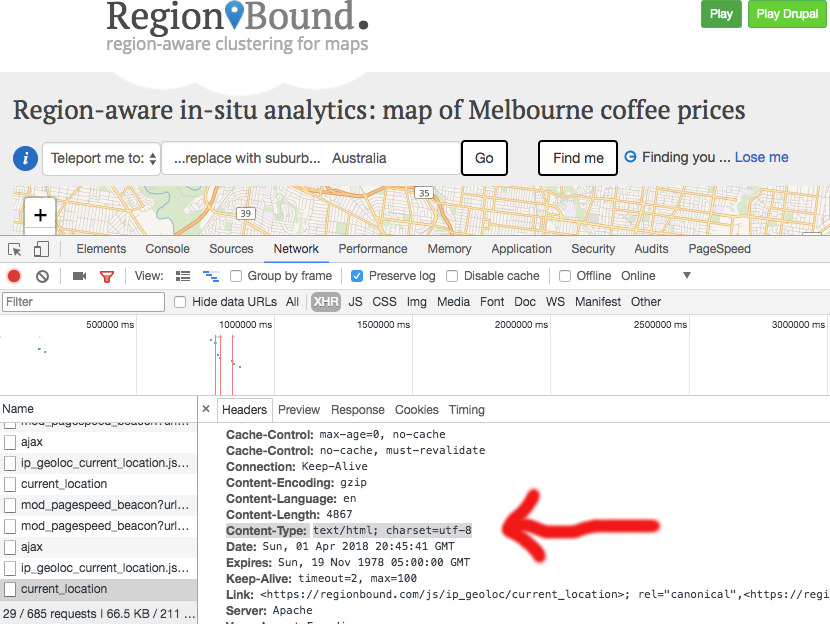830x624 pixels.
Task: Activate the inspect element picker icon
Action: pos(15,249)
